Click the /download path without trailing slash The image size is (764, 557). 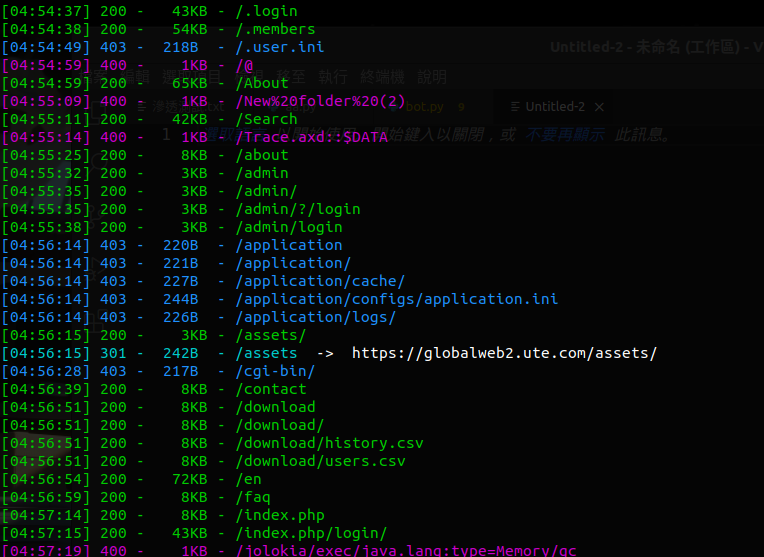(x=275, y=407)
